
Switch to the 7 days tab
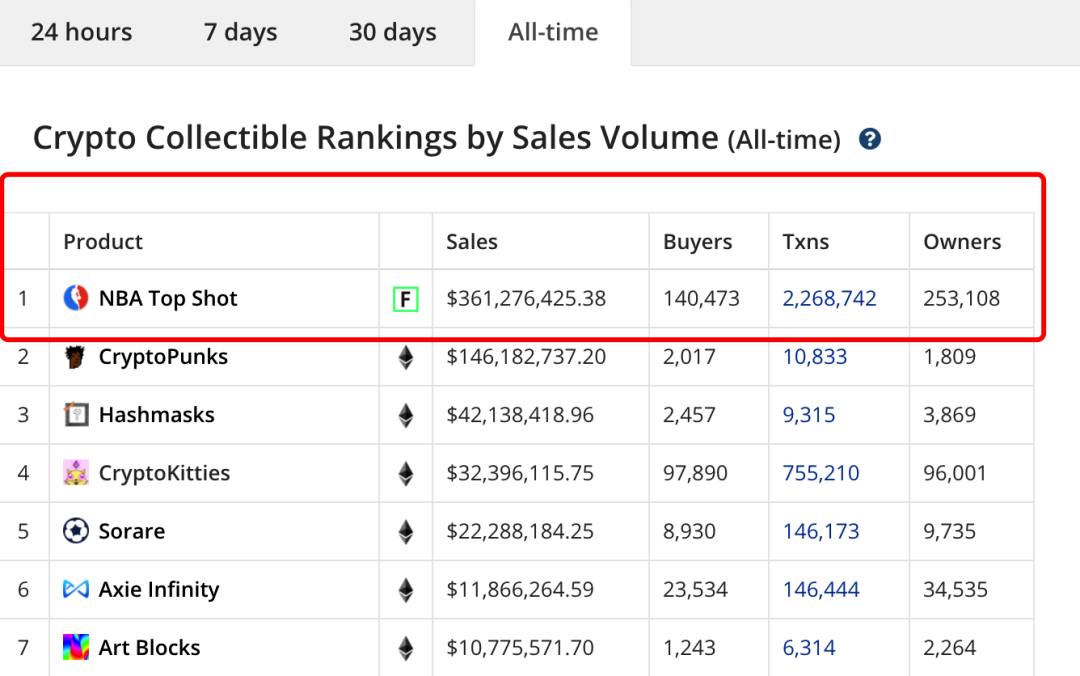(x=240, y=32)
